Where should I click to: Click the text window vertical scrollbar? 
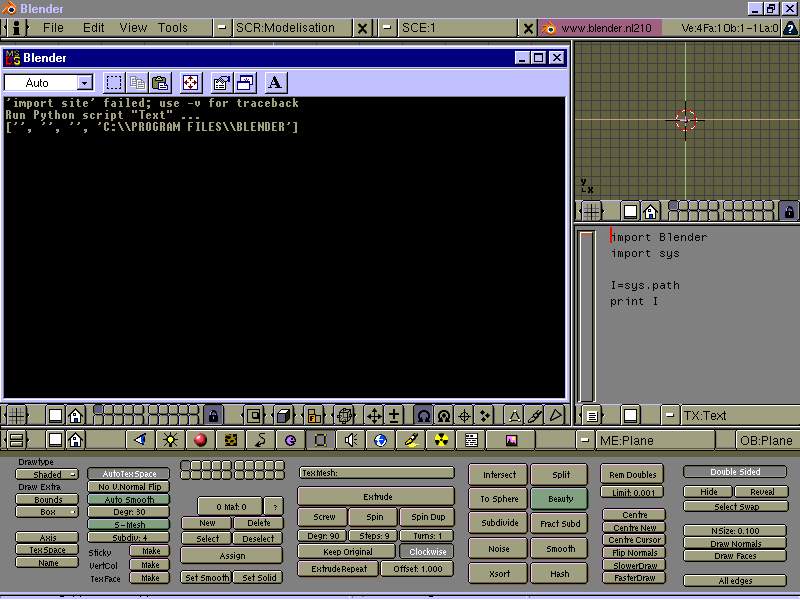point(586,316)
